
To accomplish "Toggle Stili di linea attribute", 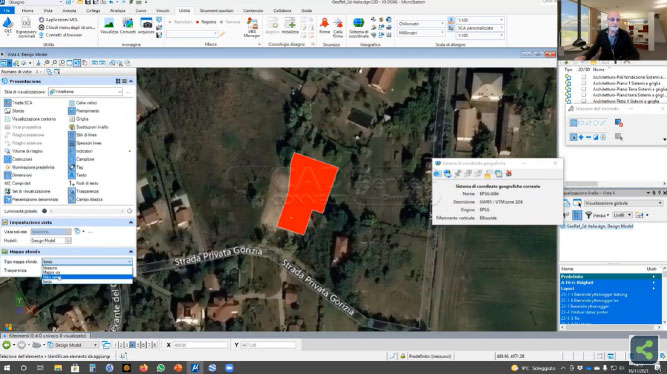I will click(x=83, y=135).
